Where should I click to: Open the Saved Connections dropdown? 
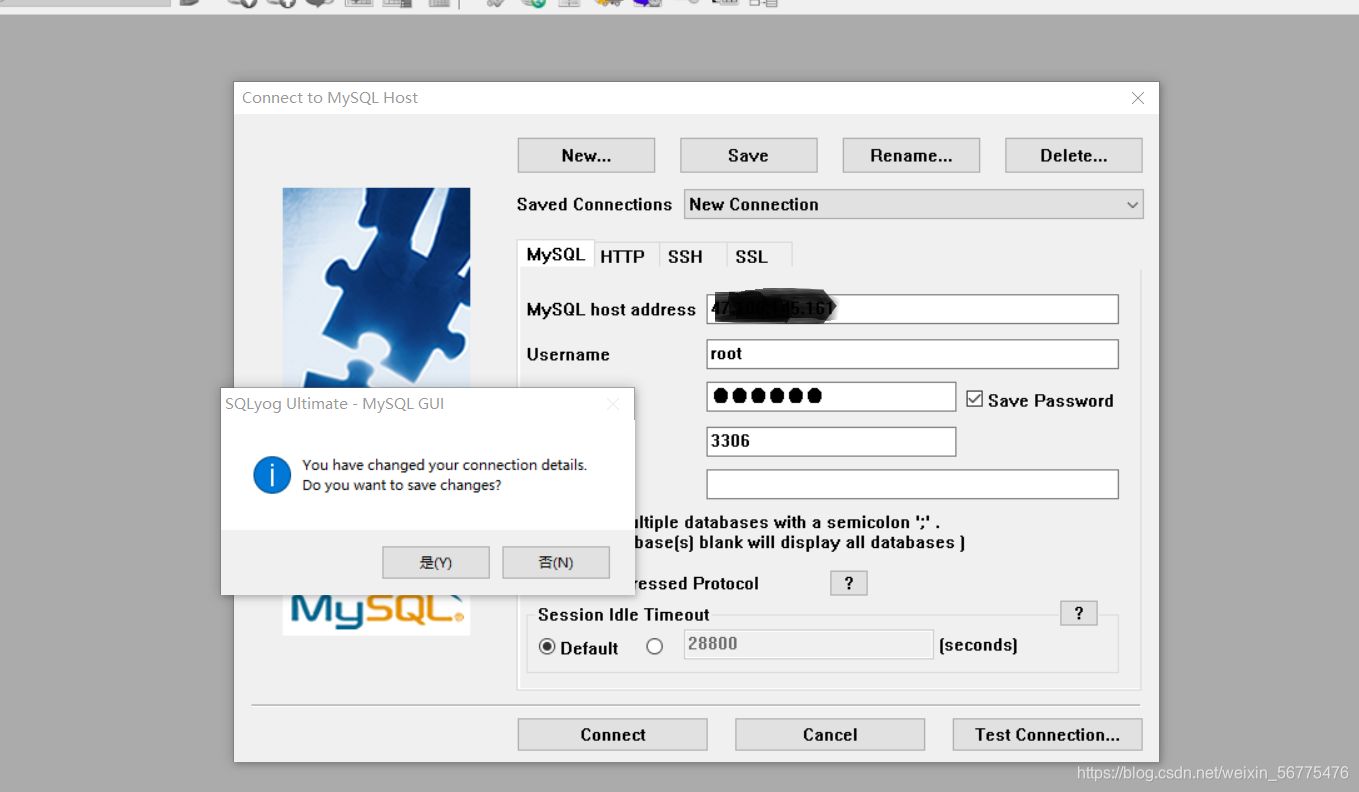click(914, 204)
